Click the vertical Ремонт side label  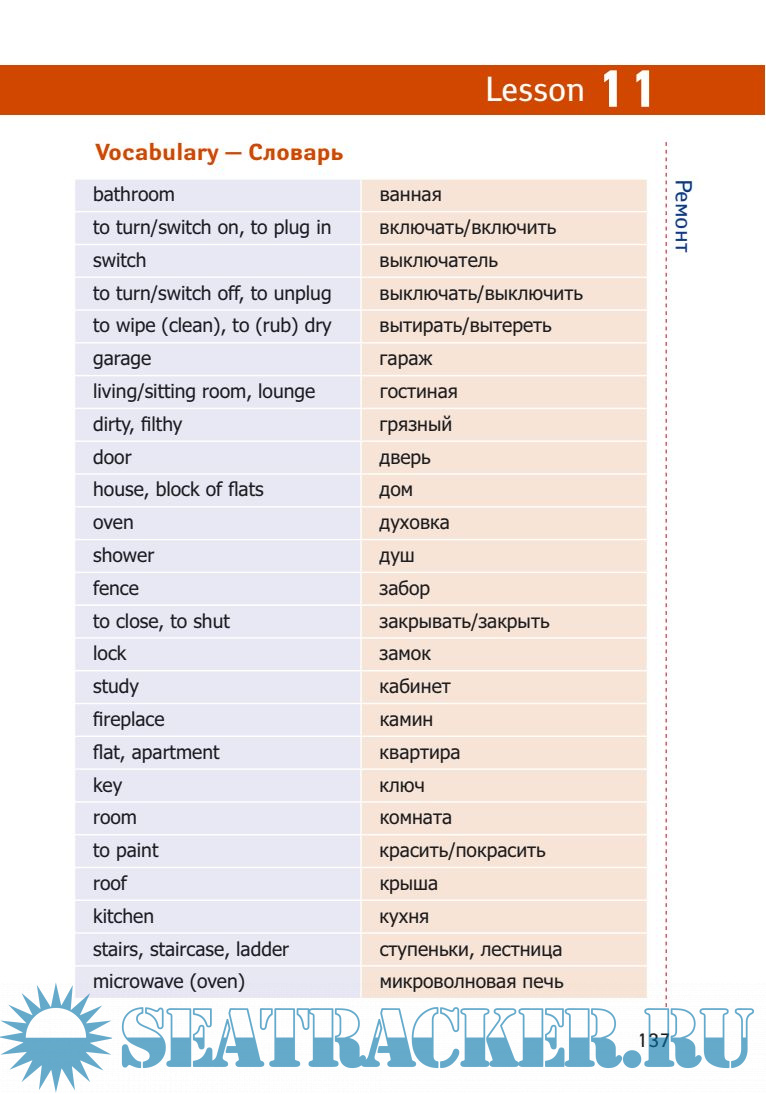[x=682, y=216]
